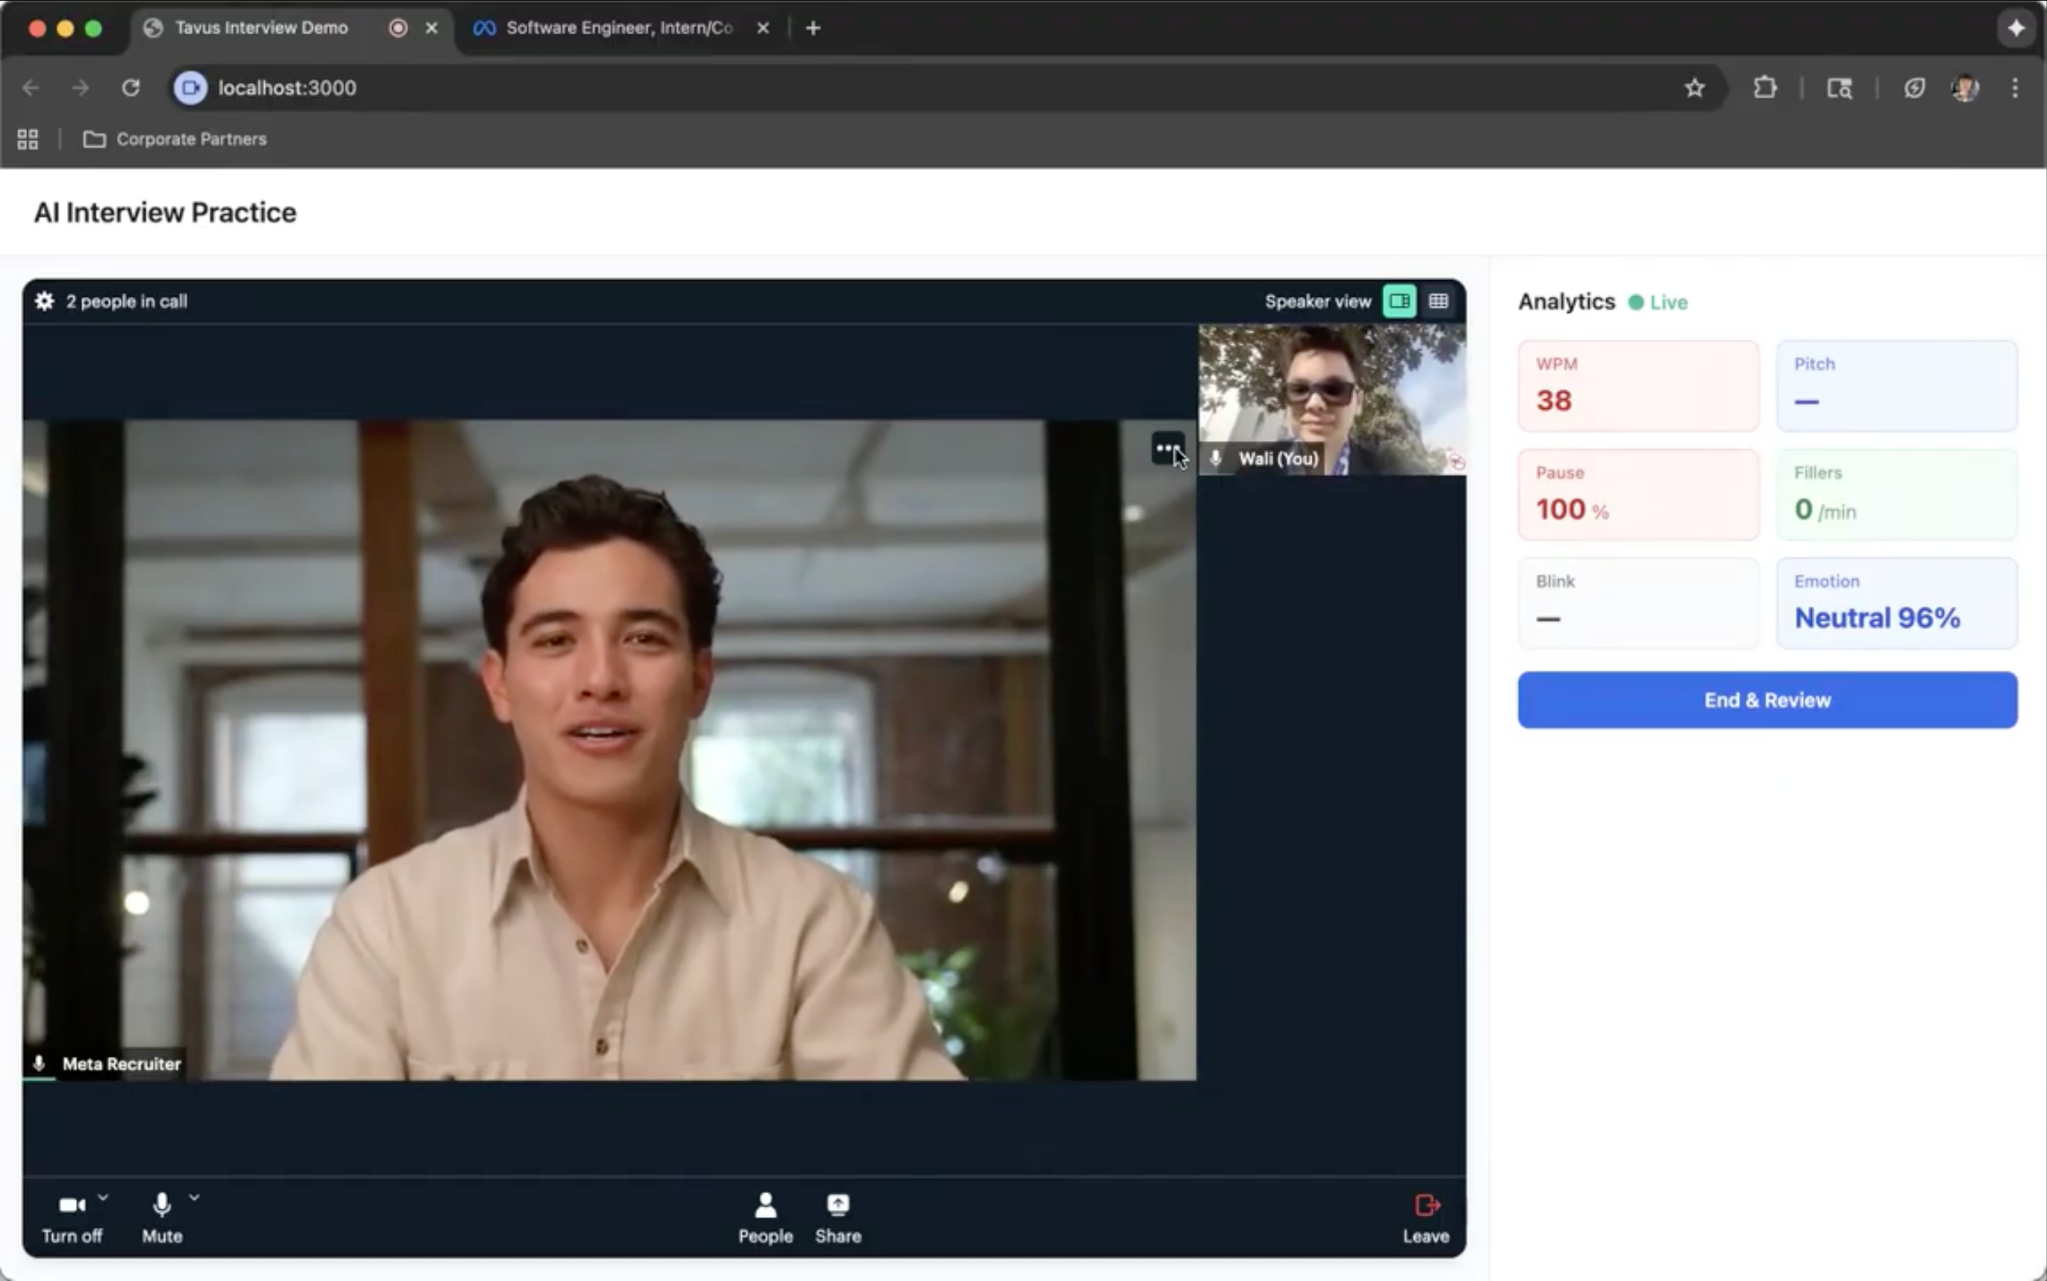Click End & Review button
This screenshot has width=2047, height=1281.
pos(1766,700)
